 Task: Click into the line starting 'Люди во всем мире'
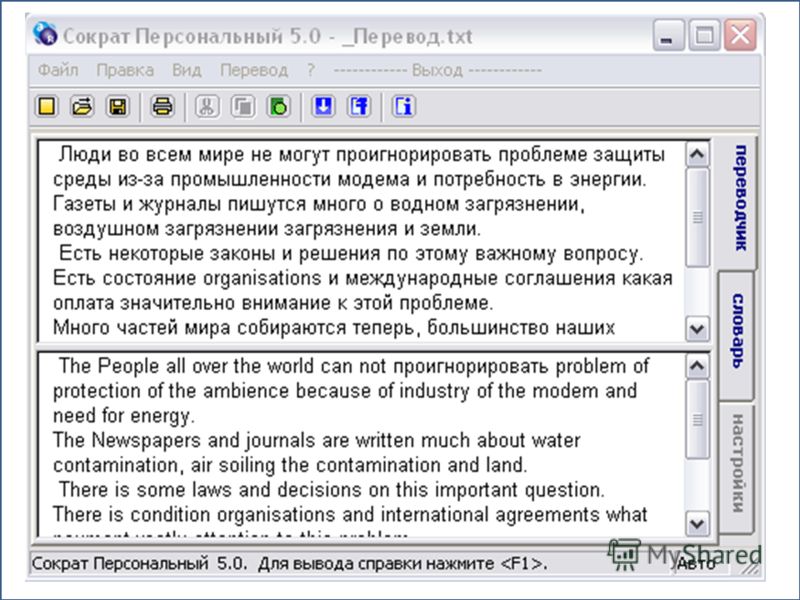point(362,154)
